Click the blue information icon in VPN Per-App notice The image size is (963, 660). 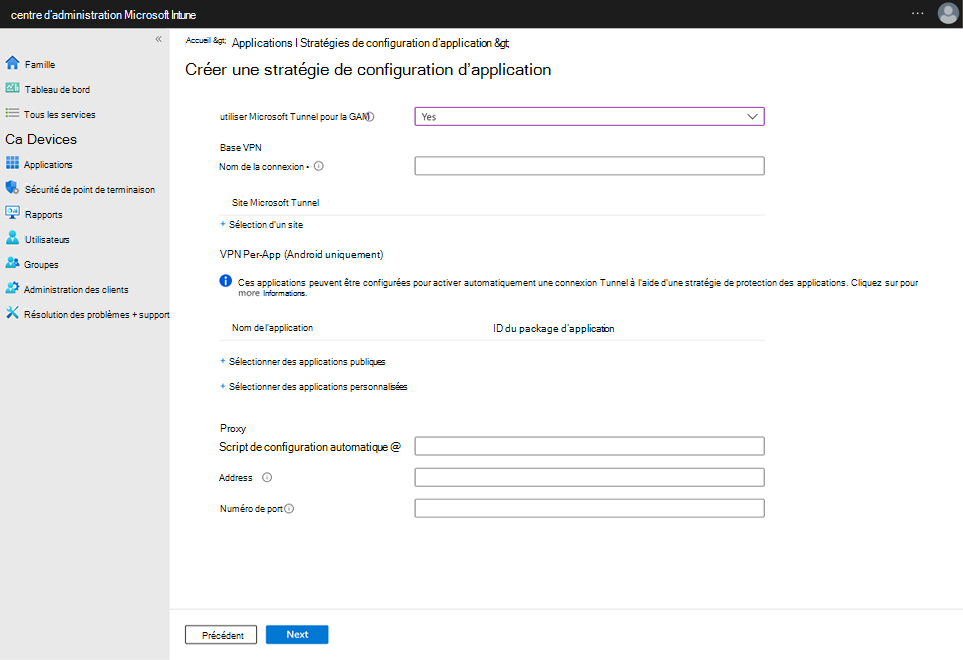point(225,281)
